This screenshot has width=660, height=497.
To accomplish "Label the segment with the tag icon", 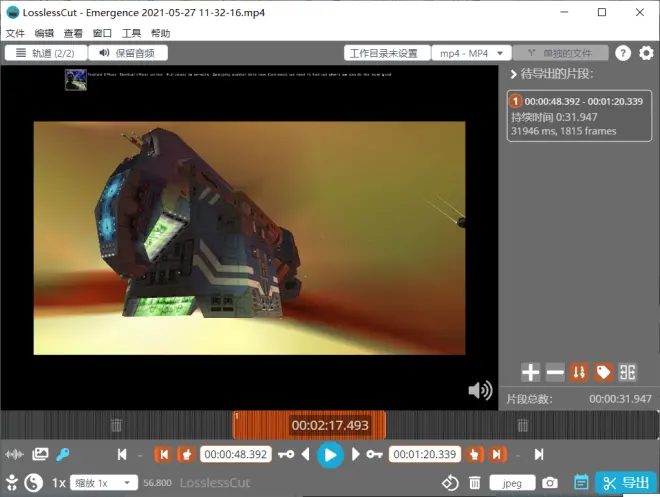I will tap(604, 372).
